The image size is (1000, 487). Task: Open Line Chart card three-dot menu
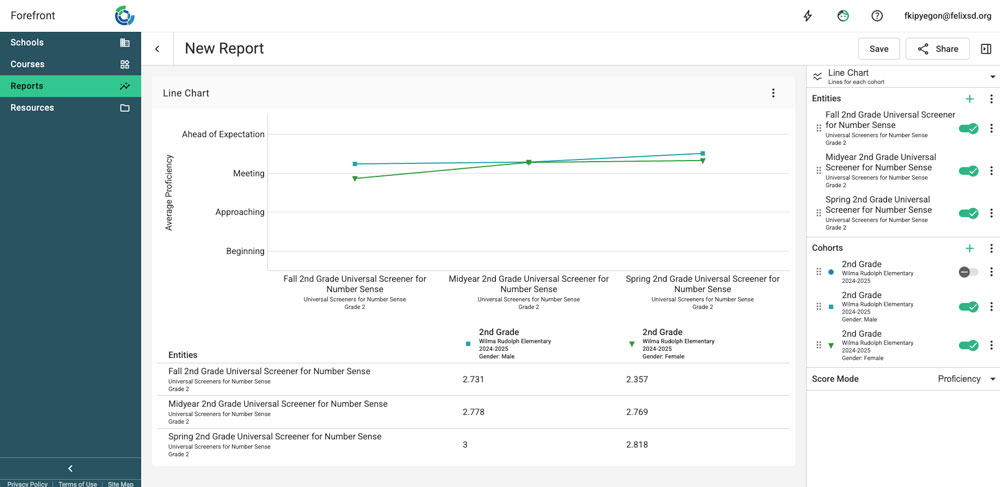(x=773, y=93)
